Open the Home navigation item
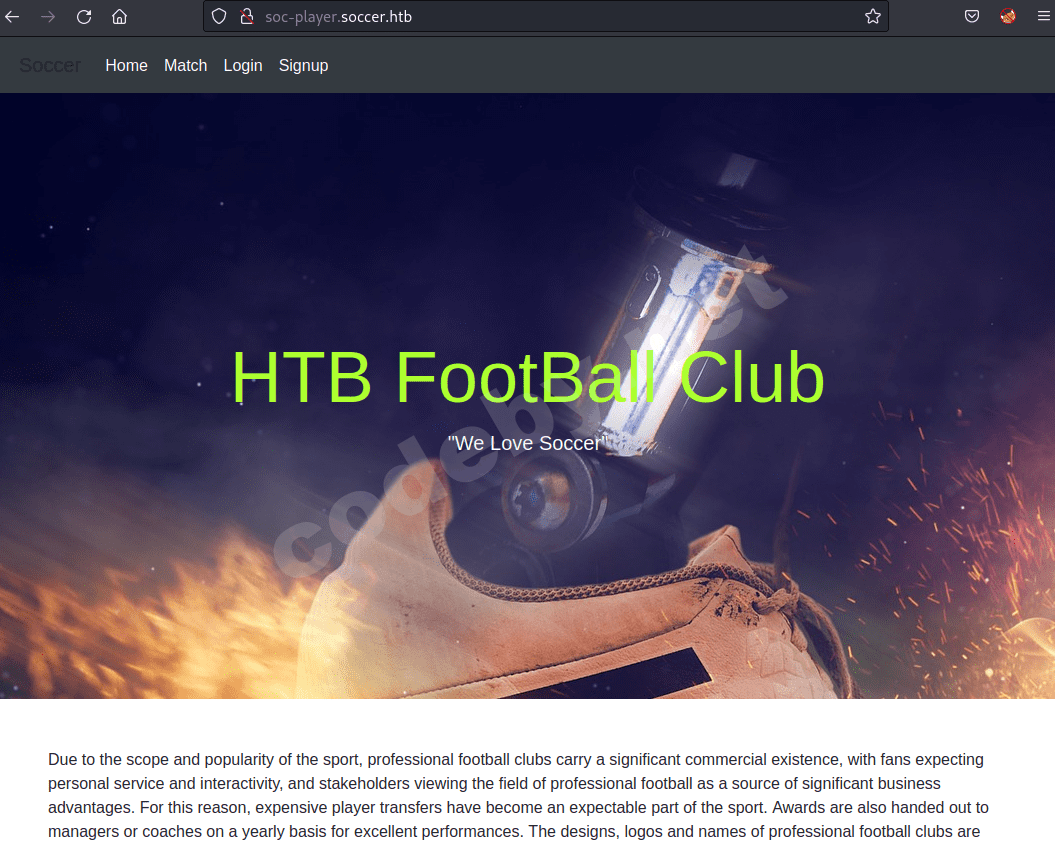Screen dimensions: 1055x843 point(126,65)
